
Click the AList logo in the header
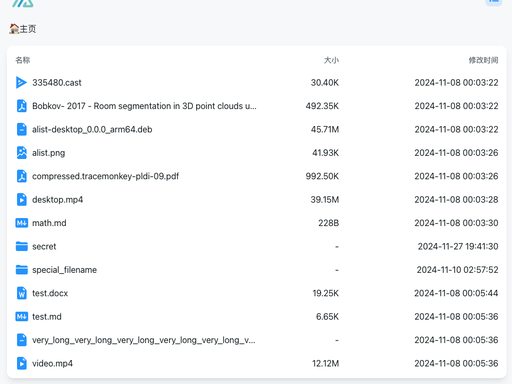pos(23,3)
